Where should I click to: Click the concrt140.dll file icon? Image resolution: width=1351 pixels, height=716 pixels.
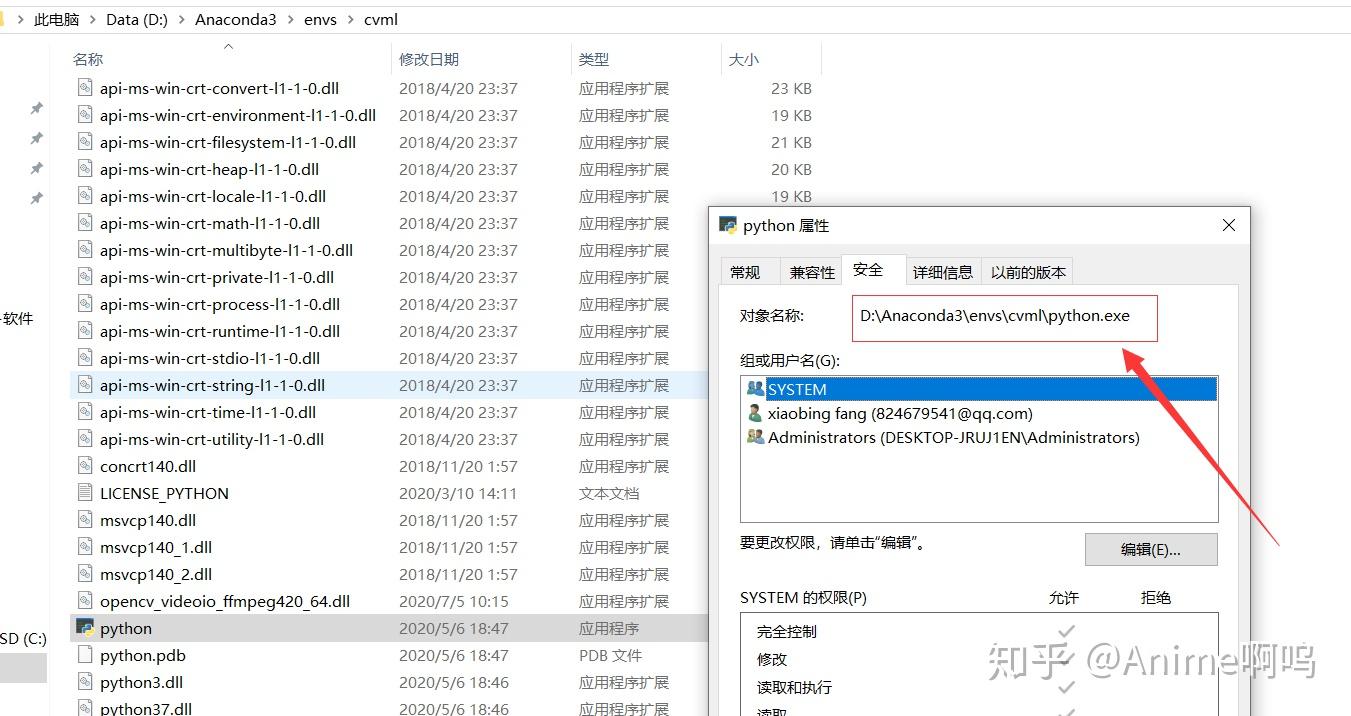pyautogui.click(x=85, y=466)
